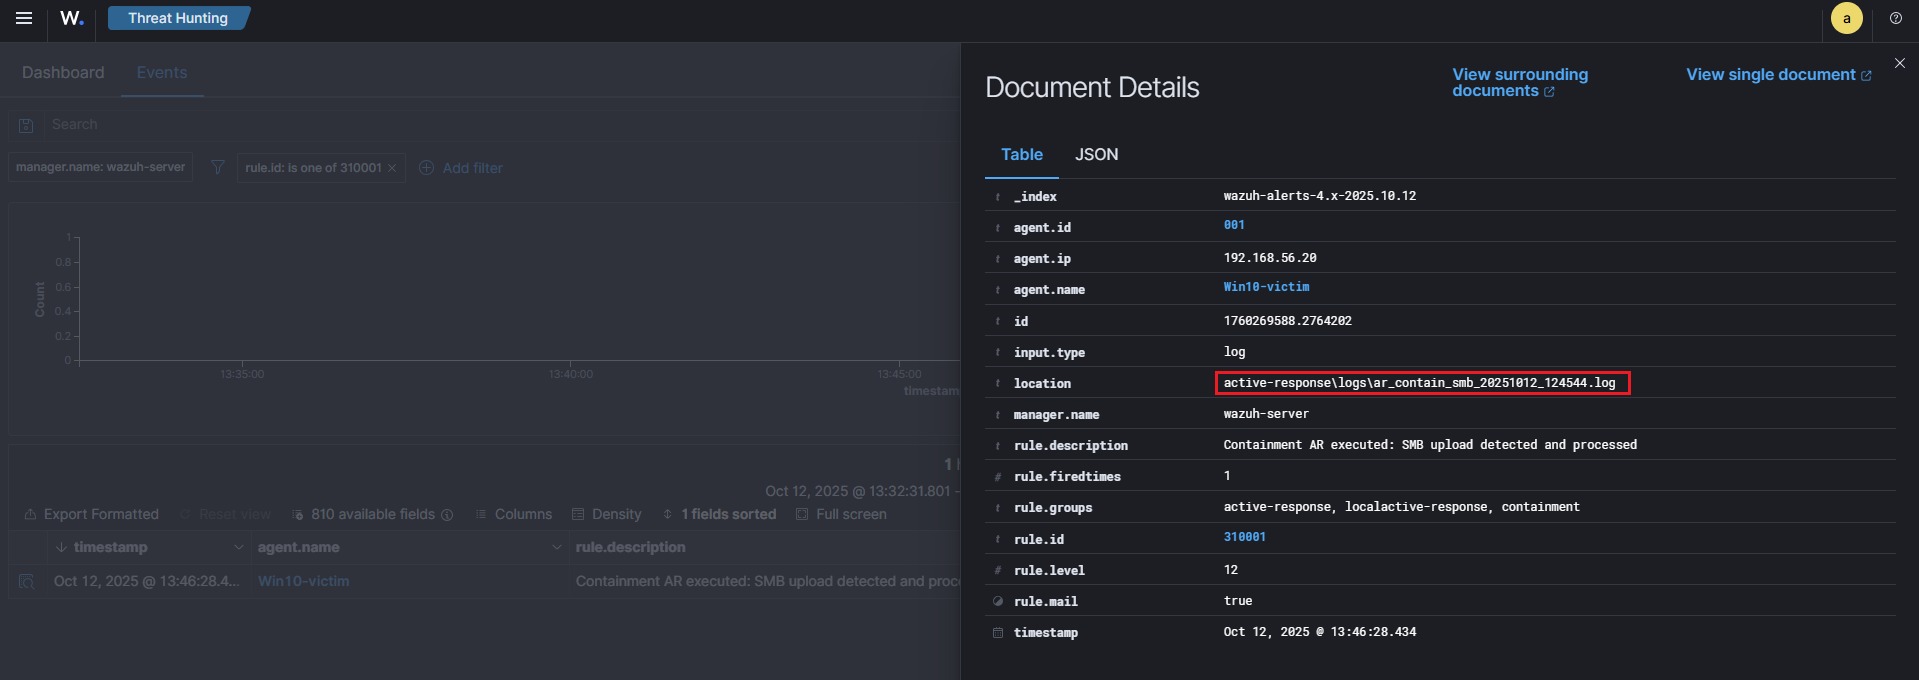This screenshot has height=680, width=1919.
Task: Toggle Full screen table view
Action: (x=841, y=514)
